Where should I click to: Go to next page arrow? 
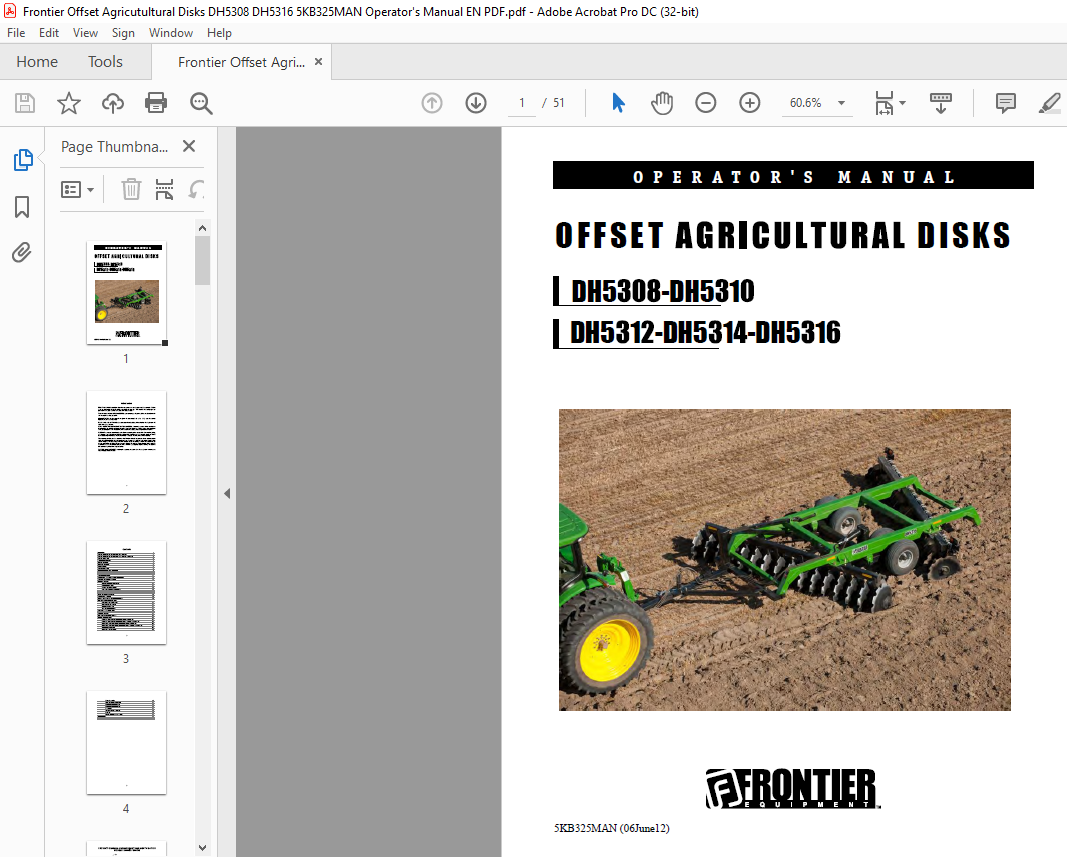tap(476, 103)
